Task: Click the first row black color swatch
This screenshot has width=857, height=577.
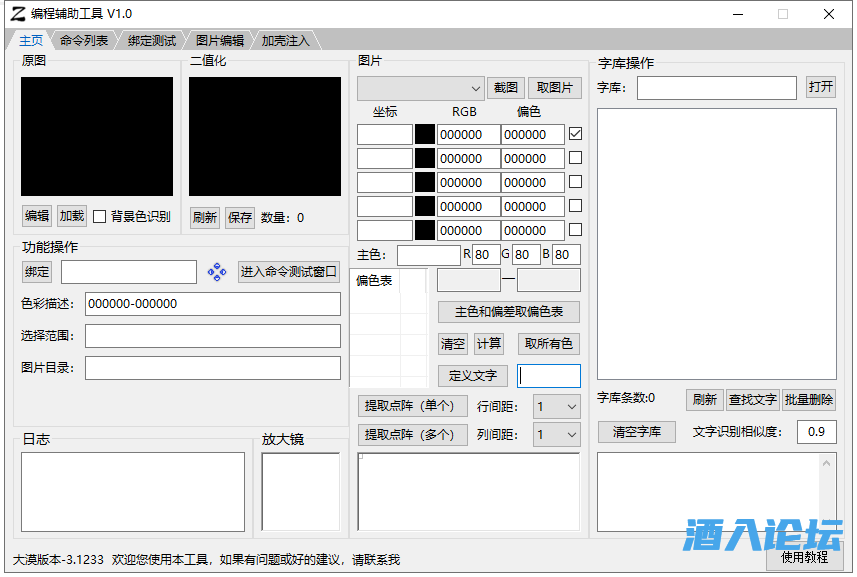Action: [425, 134]
